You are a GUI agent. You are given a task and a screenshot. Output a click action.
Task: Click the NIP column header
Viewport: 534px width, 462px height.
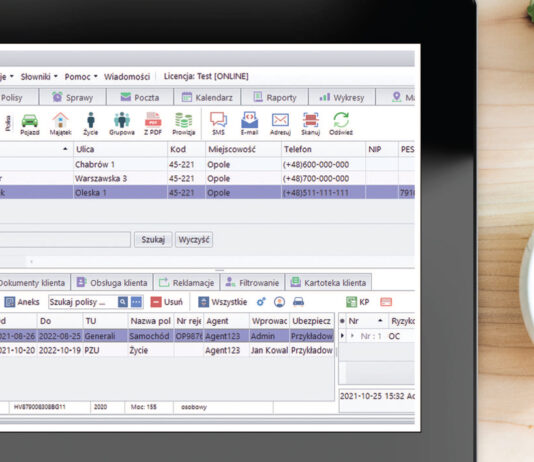[x=381, y=149]
